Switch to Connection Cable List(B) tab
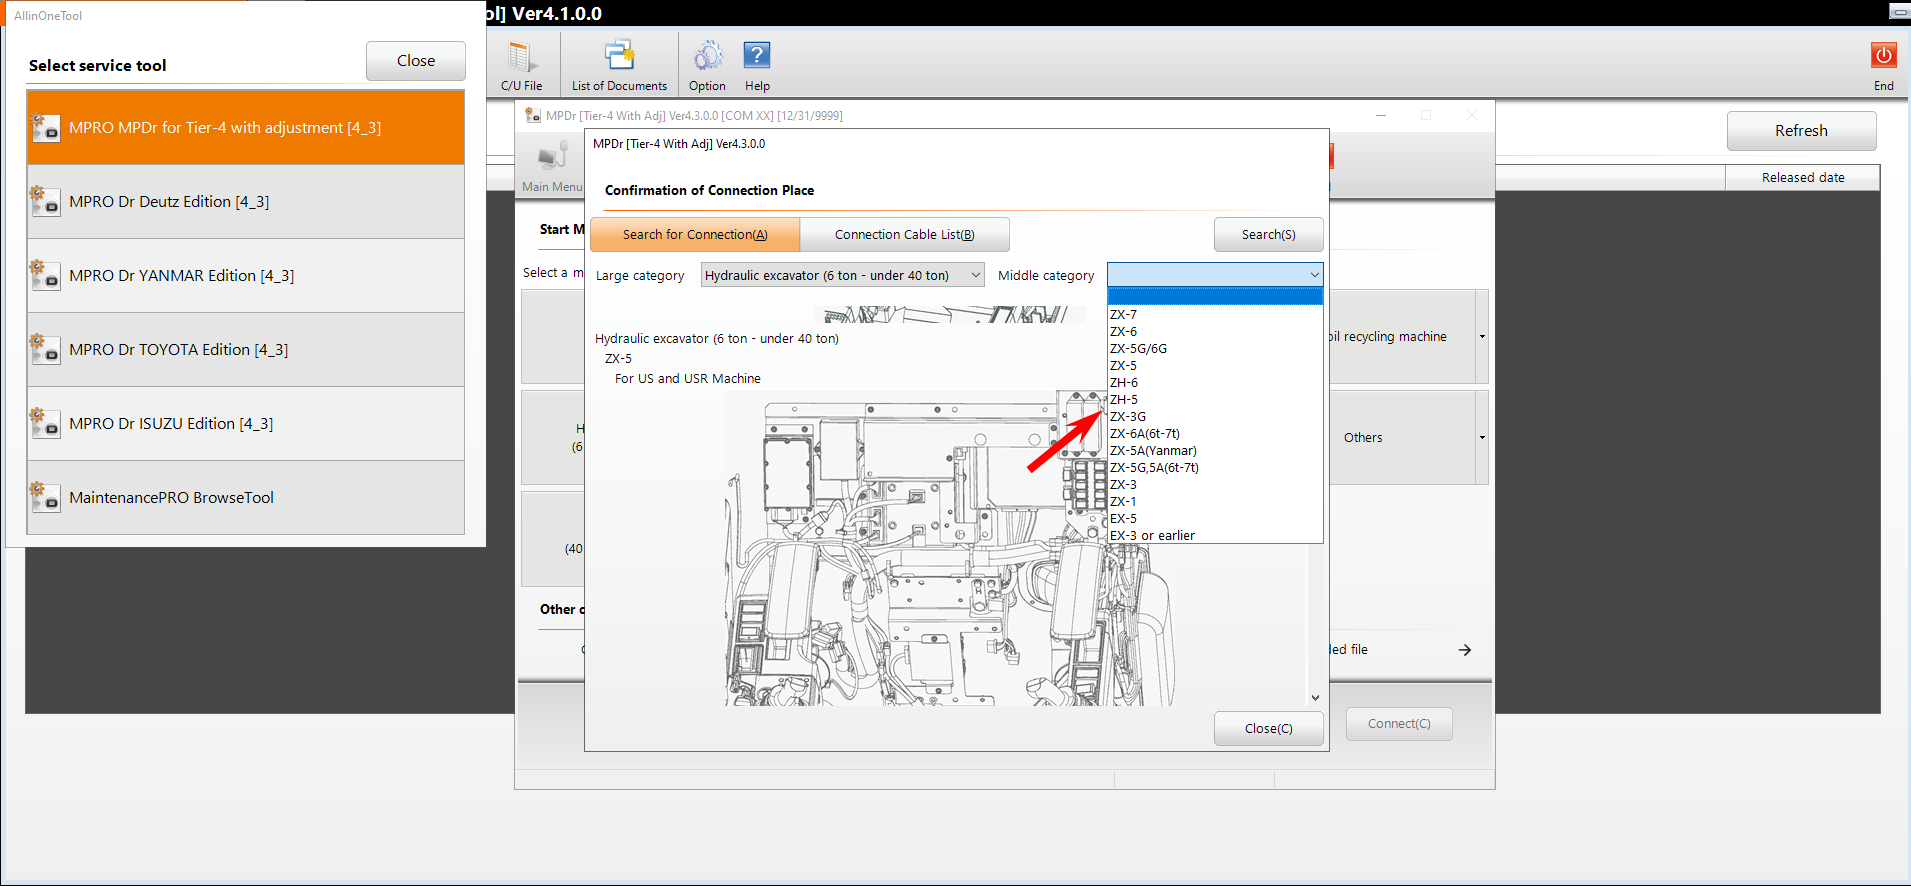The height and width of the screenshot is (886, 1911). [x=904, y=235]
